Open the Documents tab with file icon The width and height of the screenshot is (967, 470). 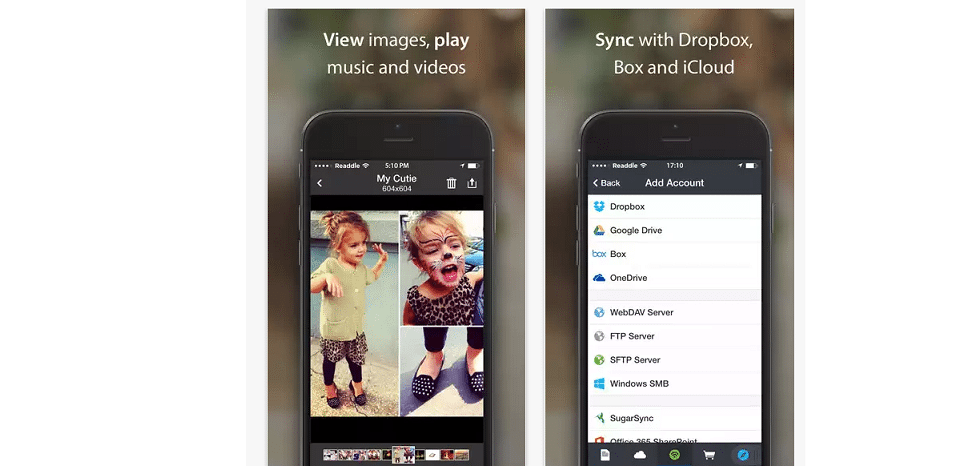(x=605, y=455)
